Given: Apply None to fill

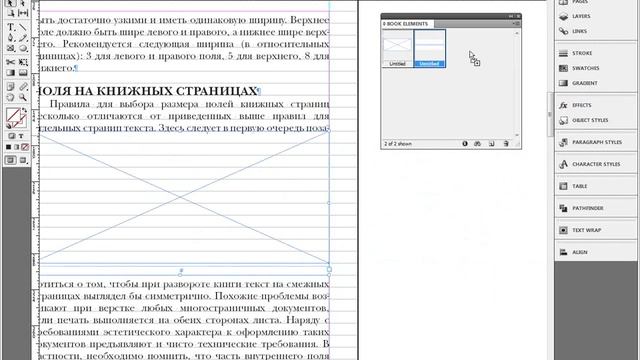Looking at the screenshot, I should pyautogui.click(x=25, y=147).
